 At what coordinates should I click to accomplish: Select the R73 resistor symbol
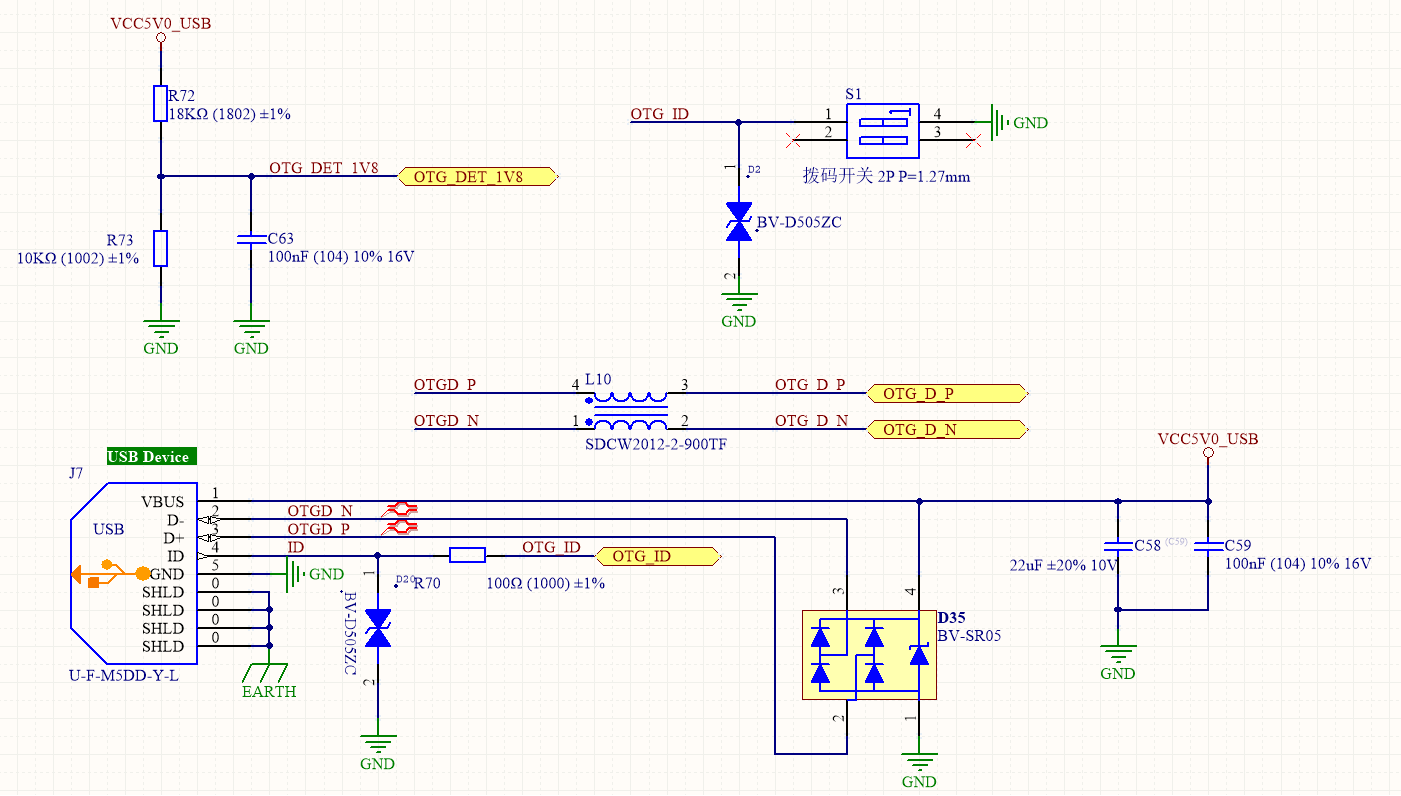[x=160, y=248]
